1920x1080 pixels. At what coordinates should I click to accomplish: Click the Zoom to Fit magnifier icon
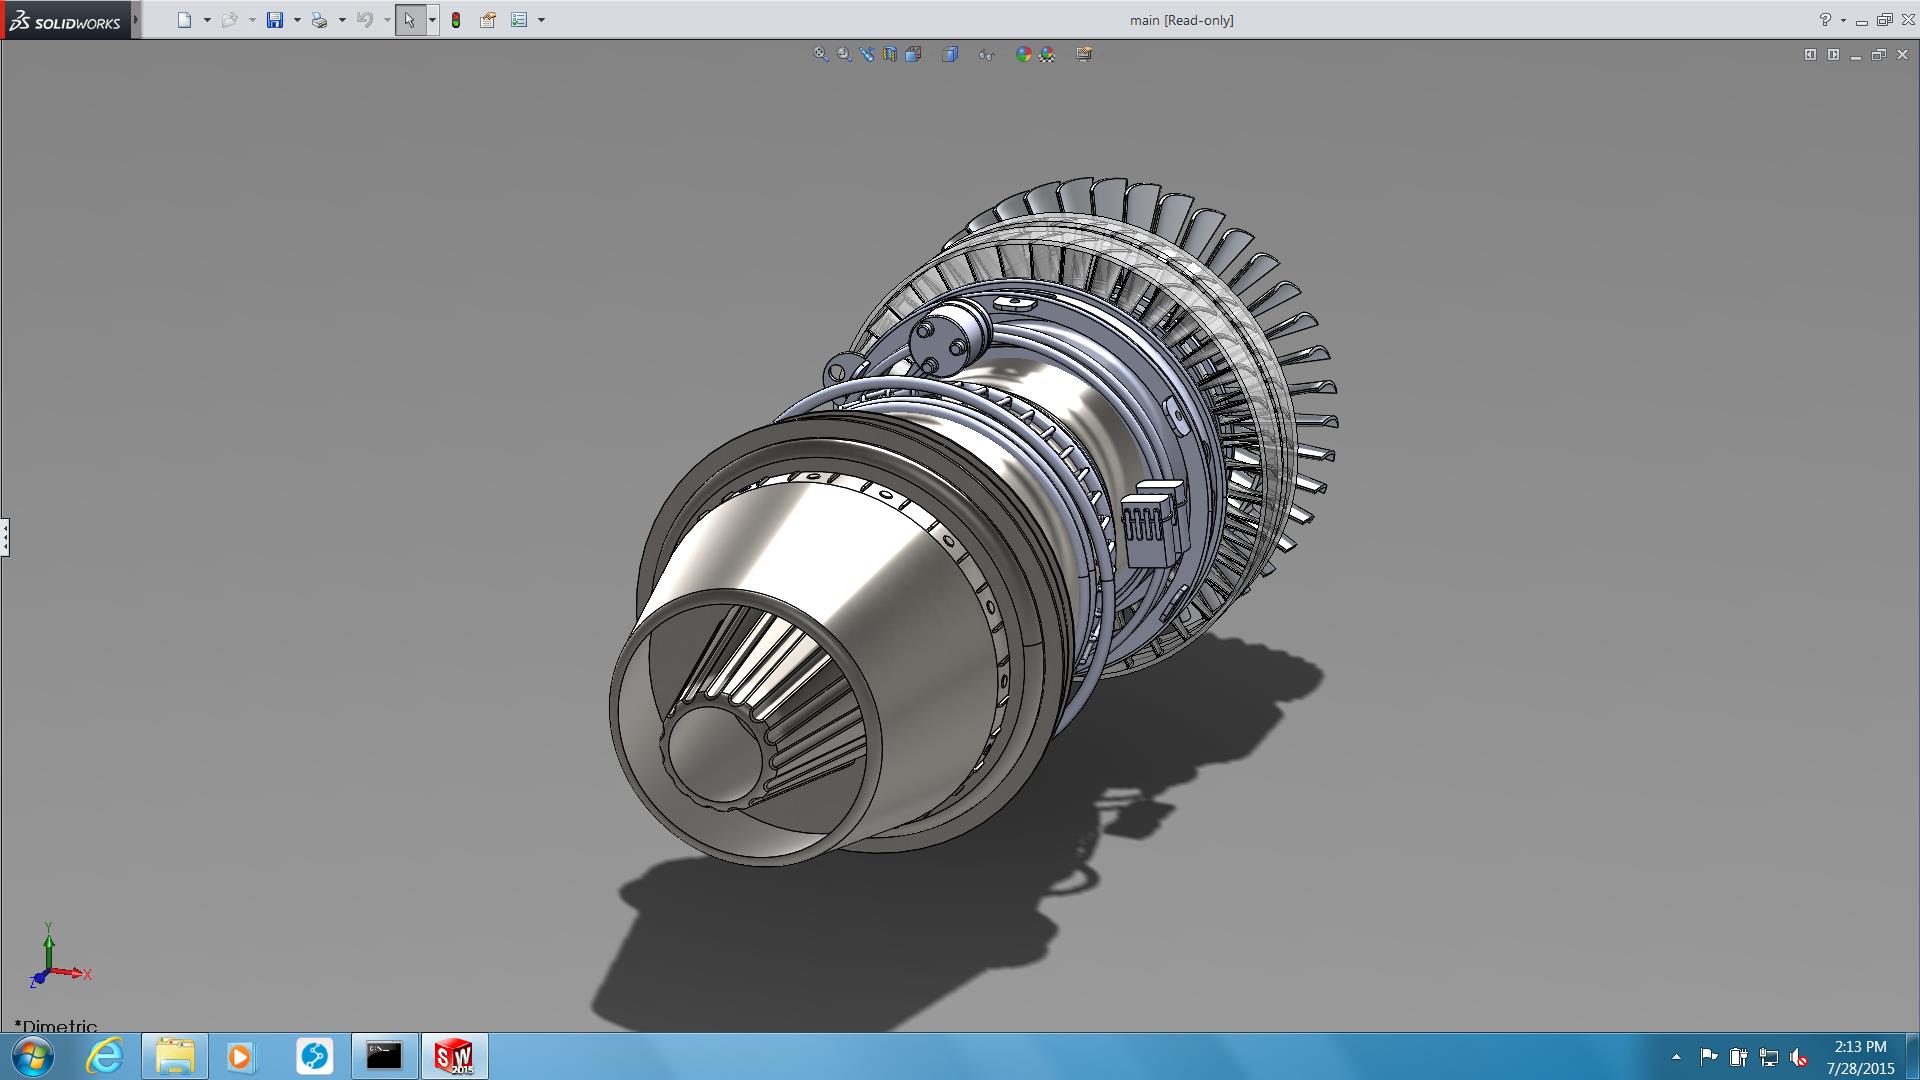[x=820, y=54]
